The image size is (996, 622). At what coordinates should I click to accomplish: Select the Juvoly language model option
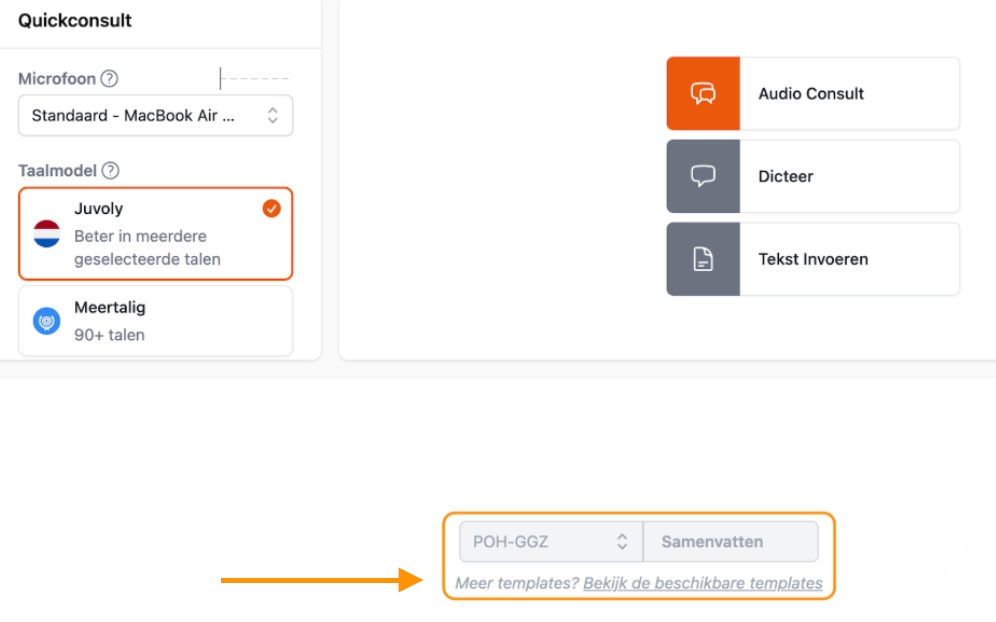pyautogui.click(x=155, y=234)
